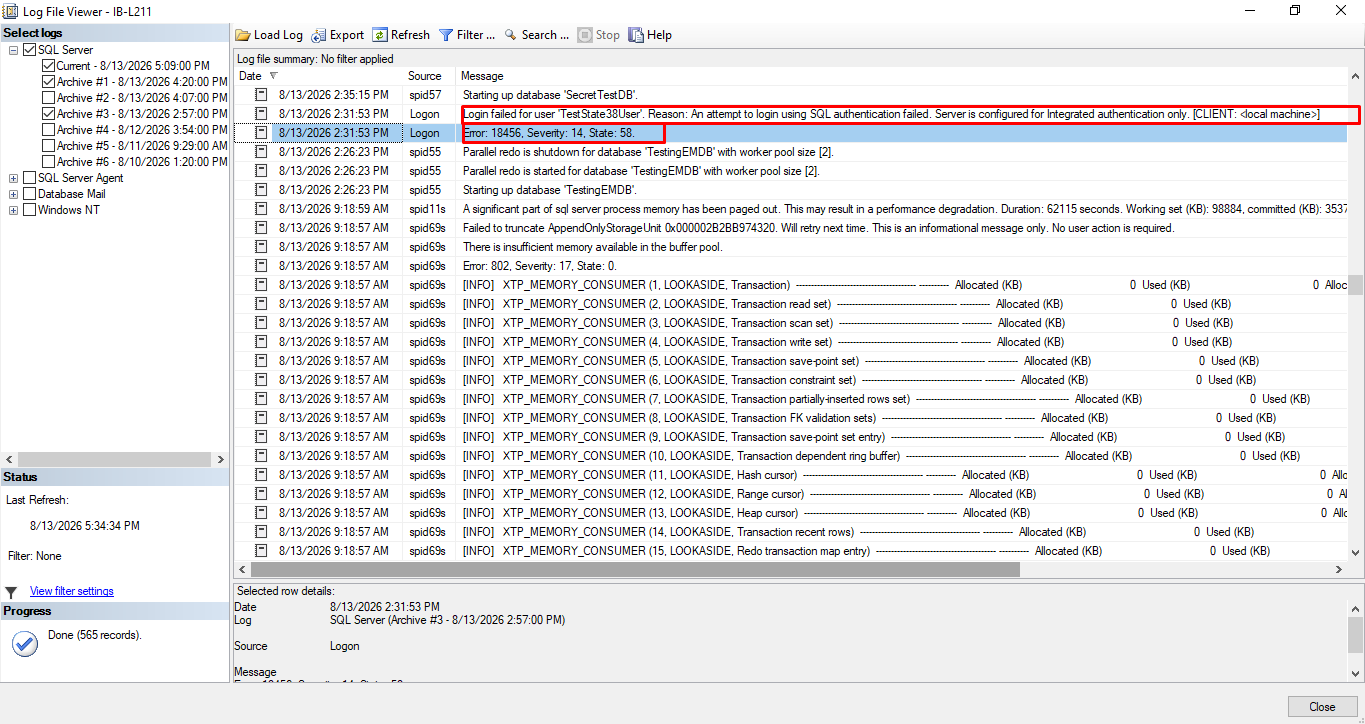Click the Select logs tree horizontal scrollbar

pyautogui.click(x=115, y=459)
